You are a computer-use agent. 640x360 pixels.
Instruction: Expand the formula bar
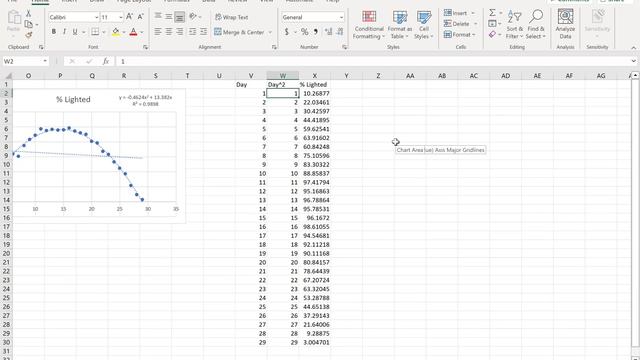633,61
